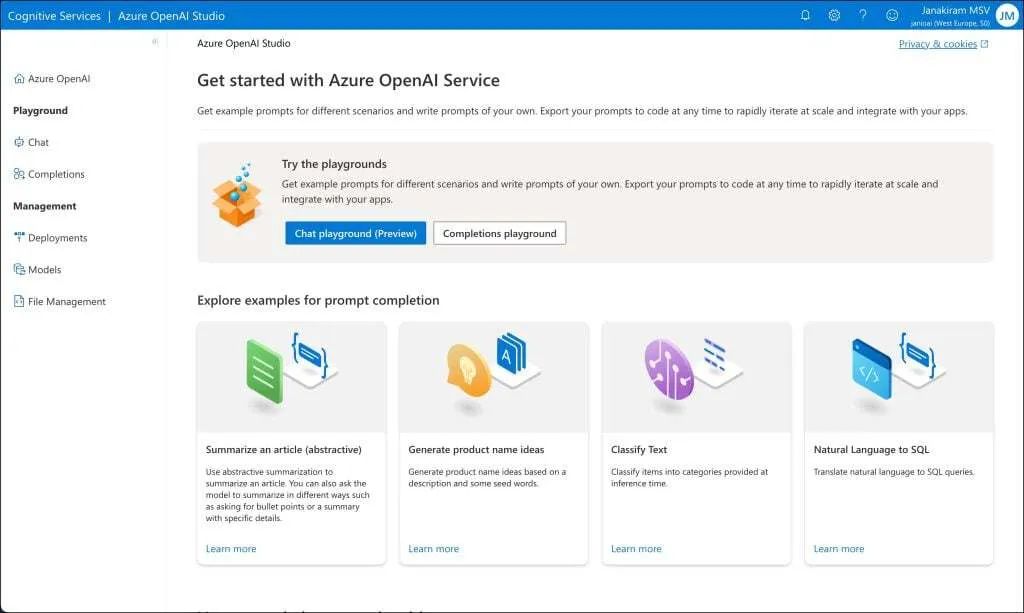
Task: Go to Azure OpenAI home
Action: point(52,78)
